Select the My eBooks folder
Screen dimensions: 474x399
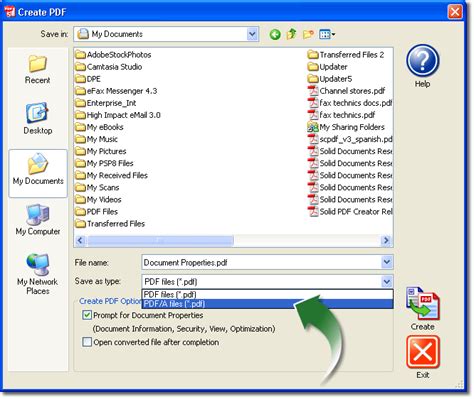[x=99, y=127]
